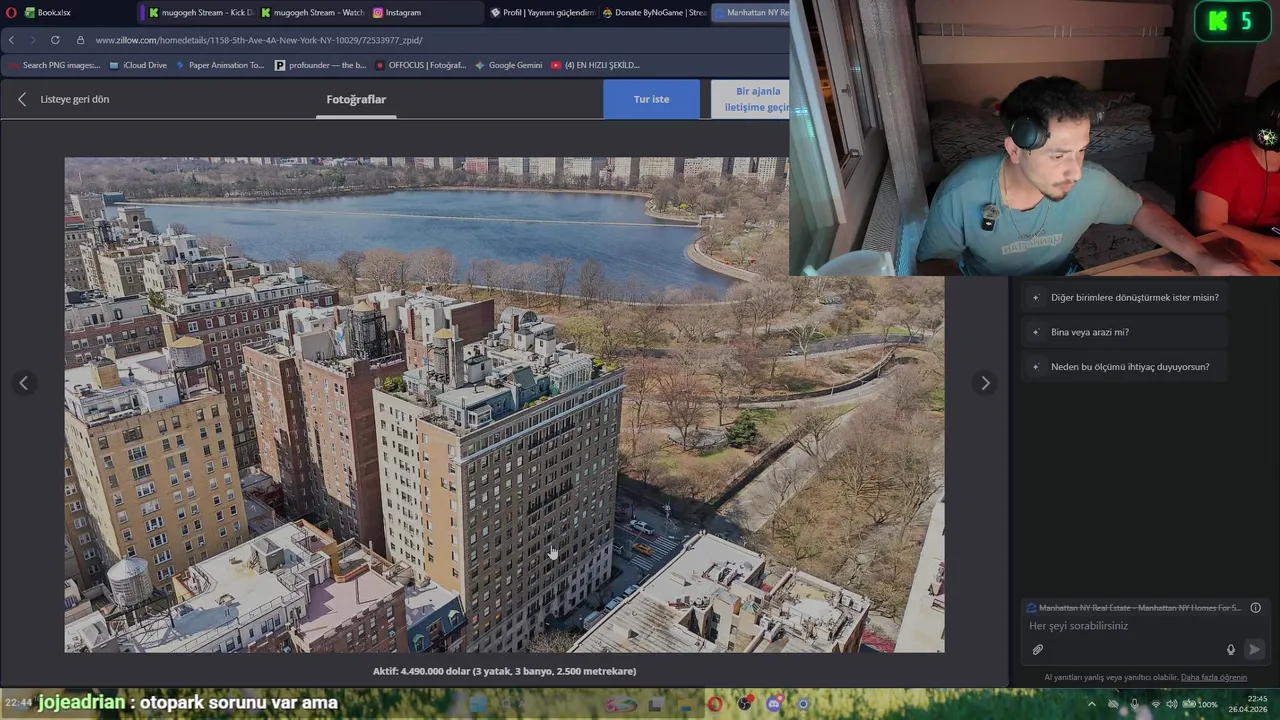This screenshot has height=720, width=1280.
Task: Open profounder bookmark
Action: click(x=321, y=65)
